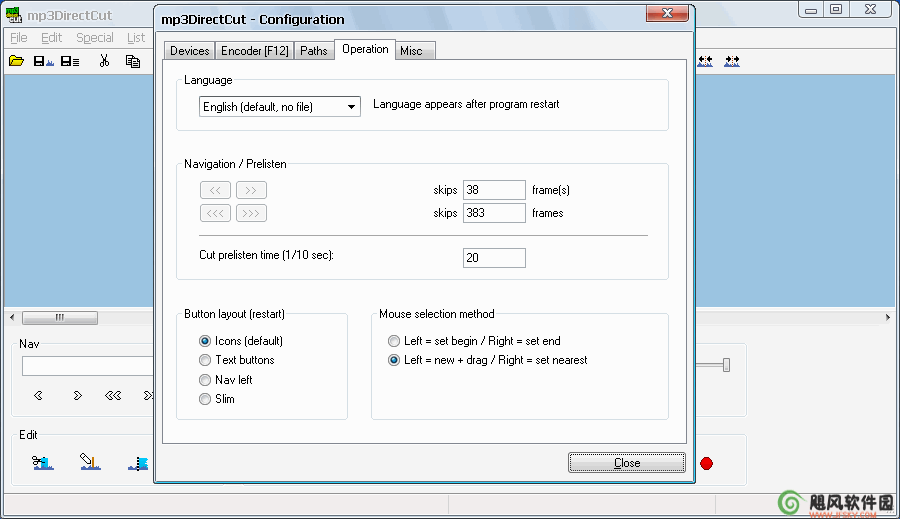
Task: Switch to the Paths tab
Action: pyautogui.click(x=314, y=51)
